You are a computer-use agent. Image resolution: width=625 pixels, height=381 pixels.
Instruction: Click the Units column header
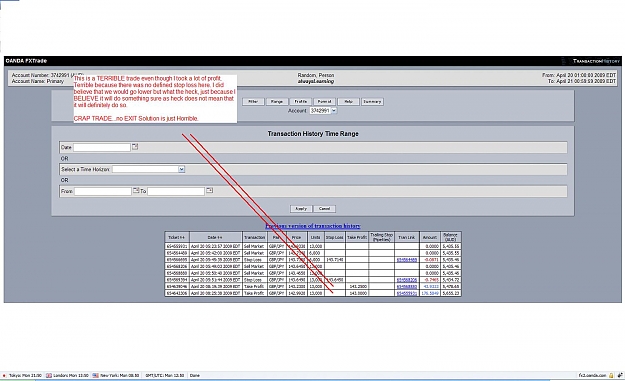click(x=316, y=237)
